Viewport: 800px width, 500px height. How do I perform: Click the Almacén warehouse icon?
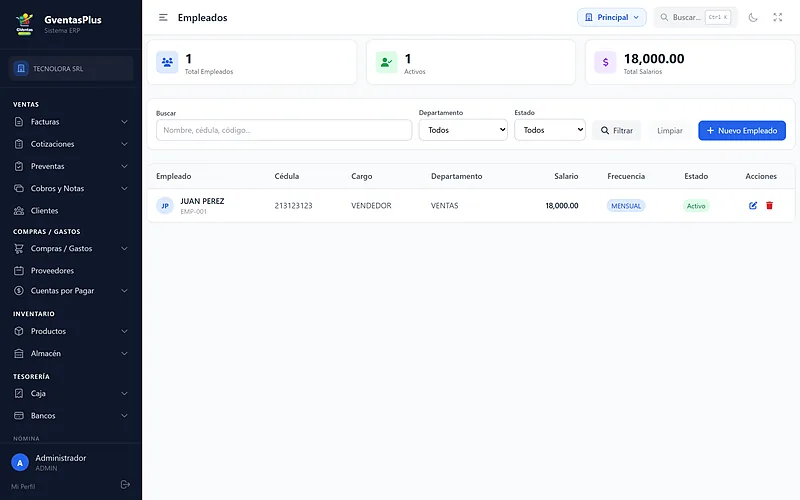[19, 354]
